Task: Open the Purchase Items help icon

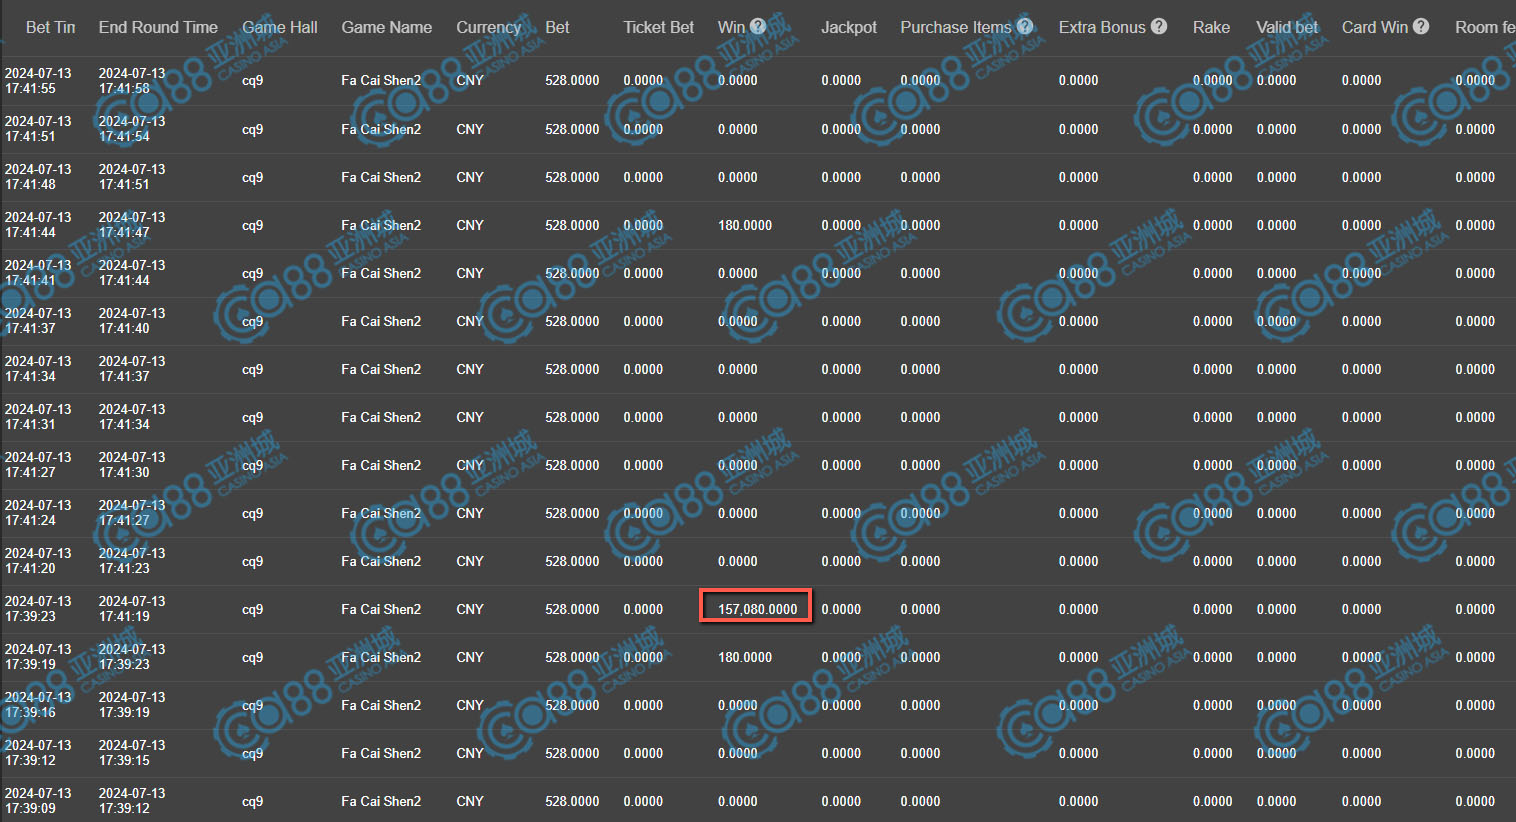Action: point(1025,27)
